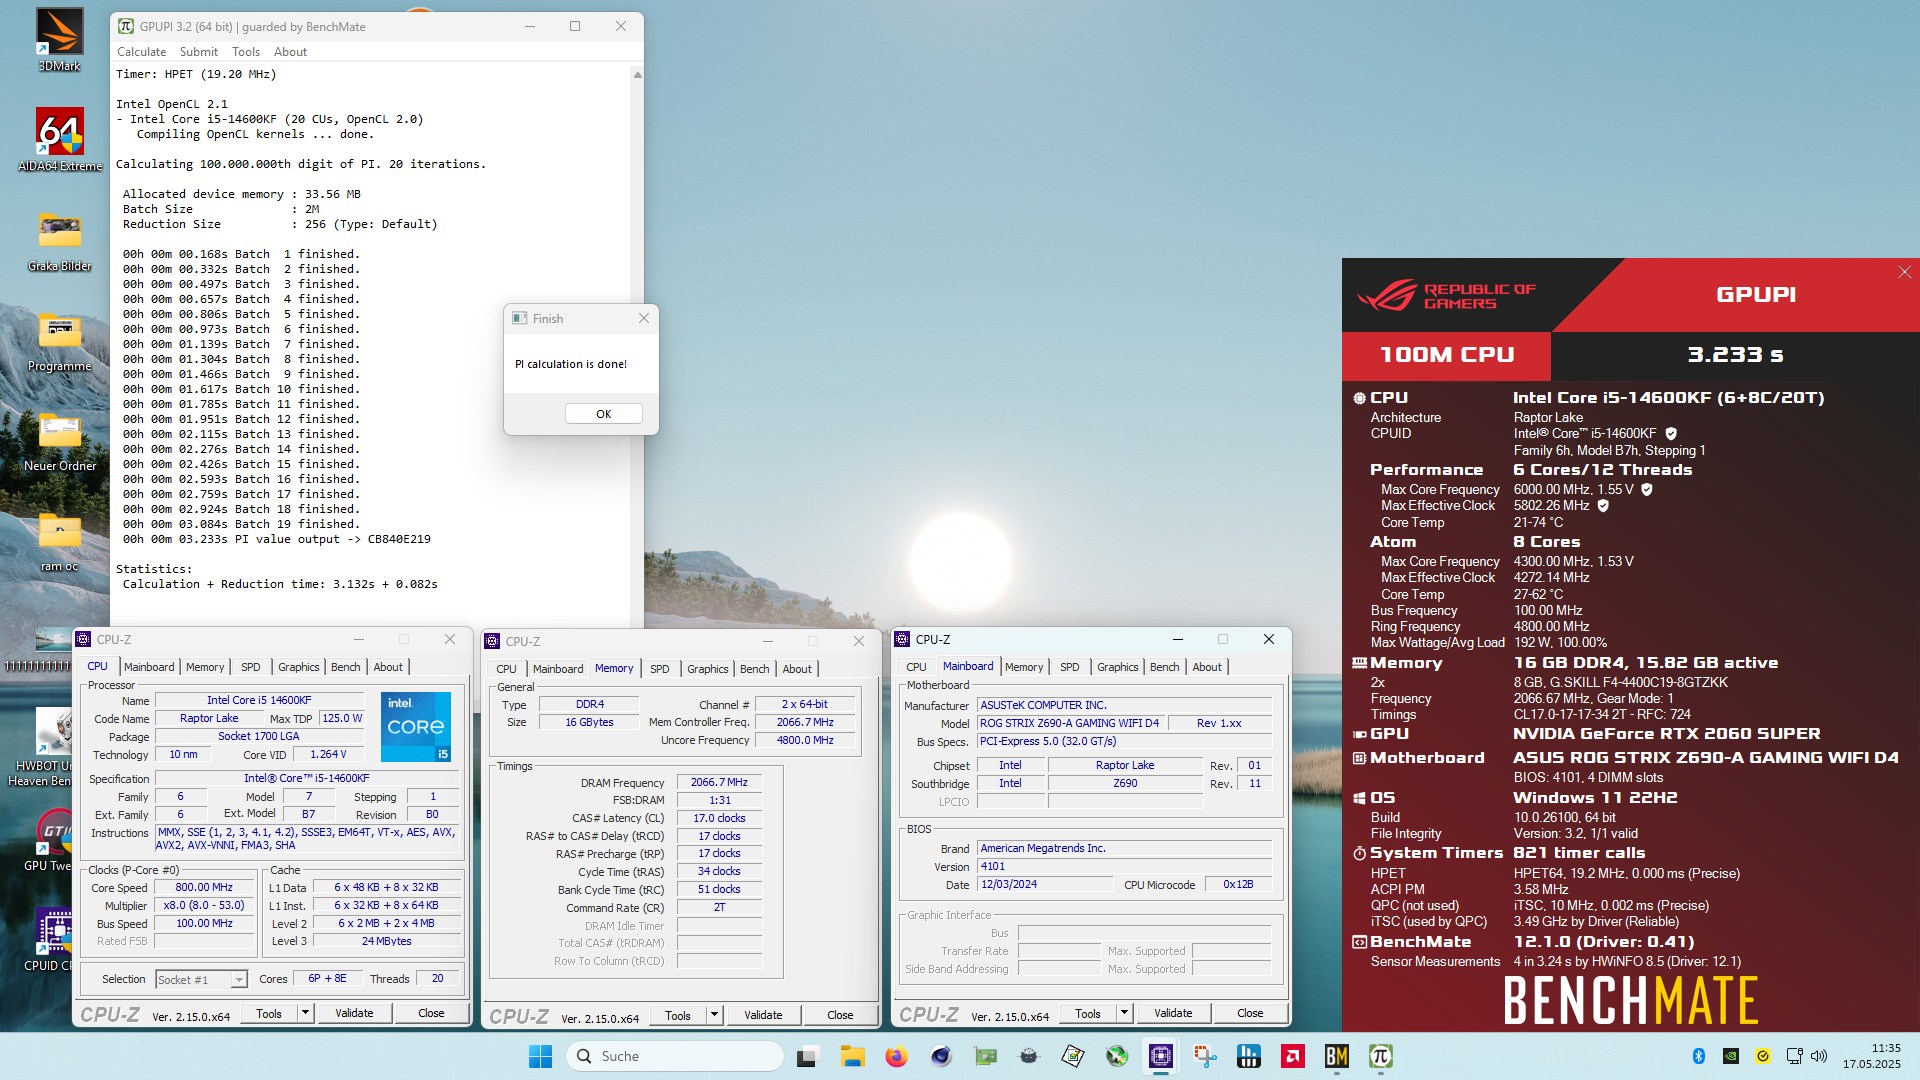Open the About menu in GPUPI
The image size is (1920, 1080).
tap(290, 52)
